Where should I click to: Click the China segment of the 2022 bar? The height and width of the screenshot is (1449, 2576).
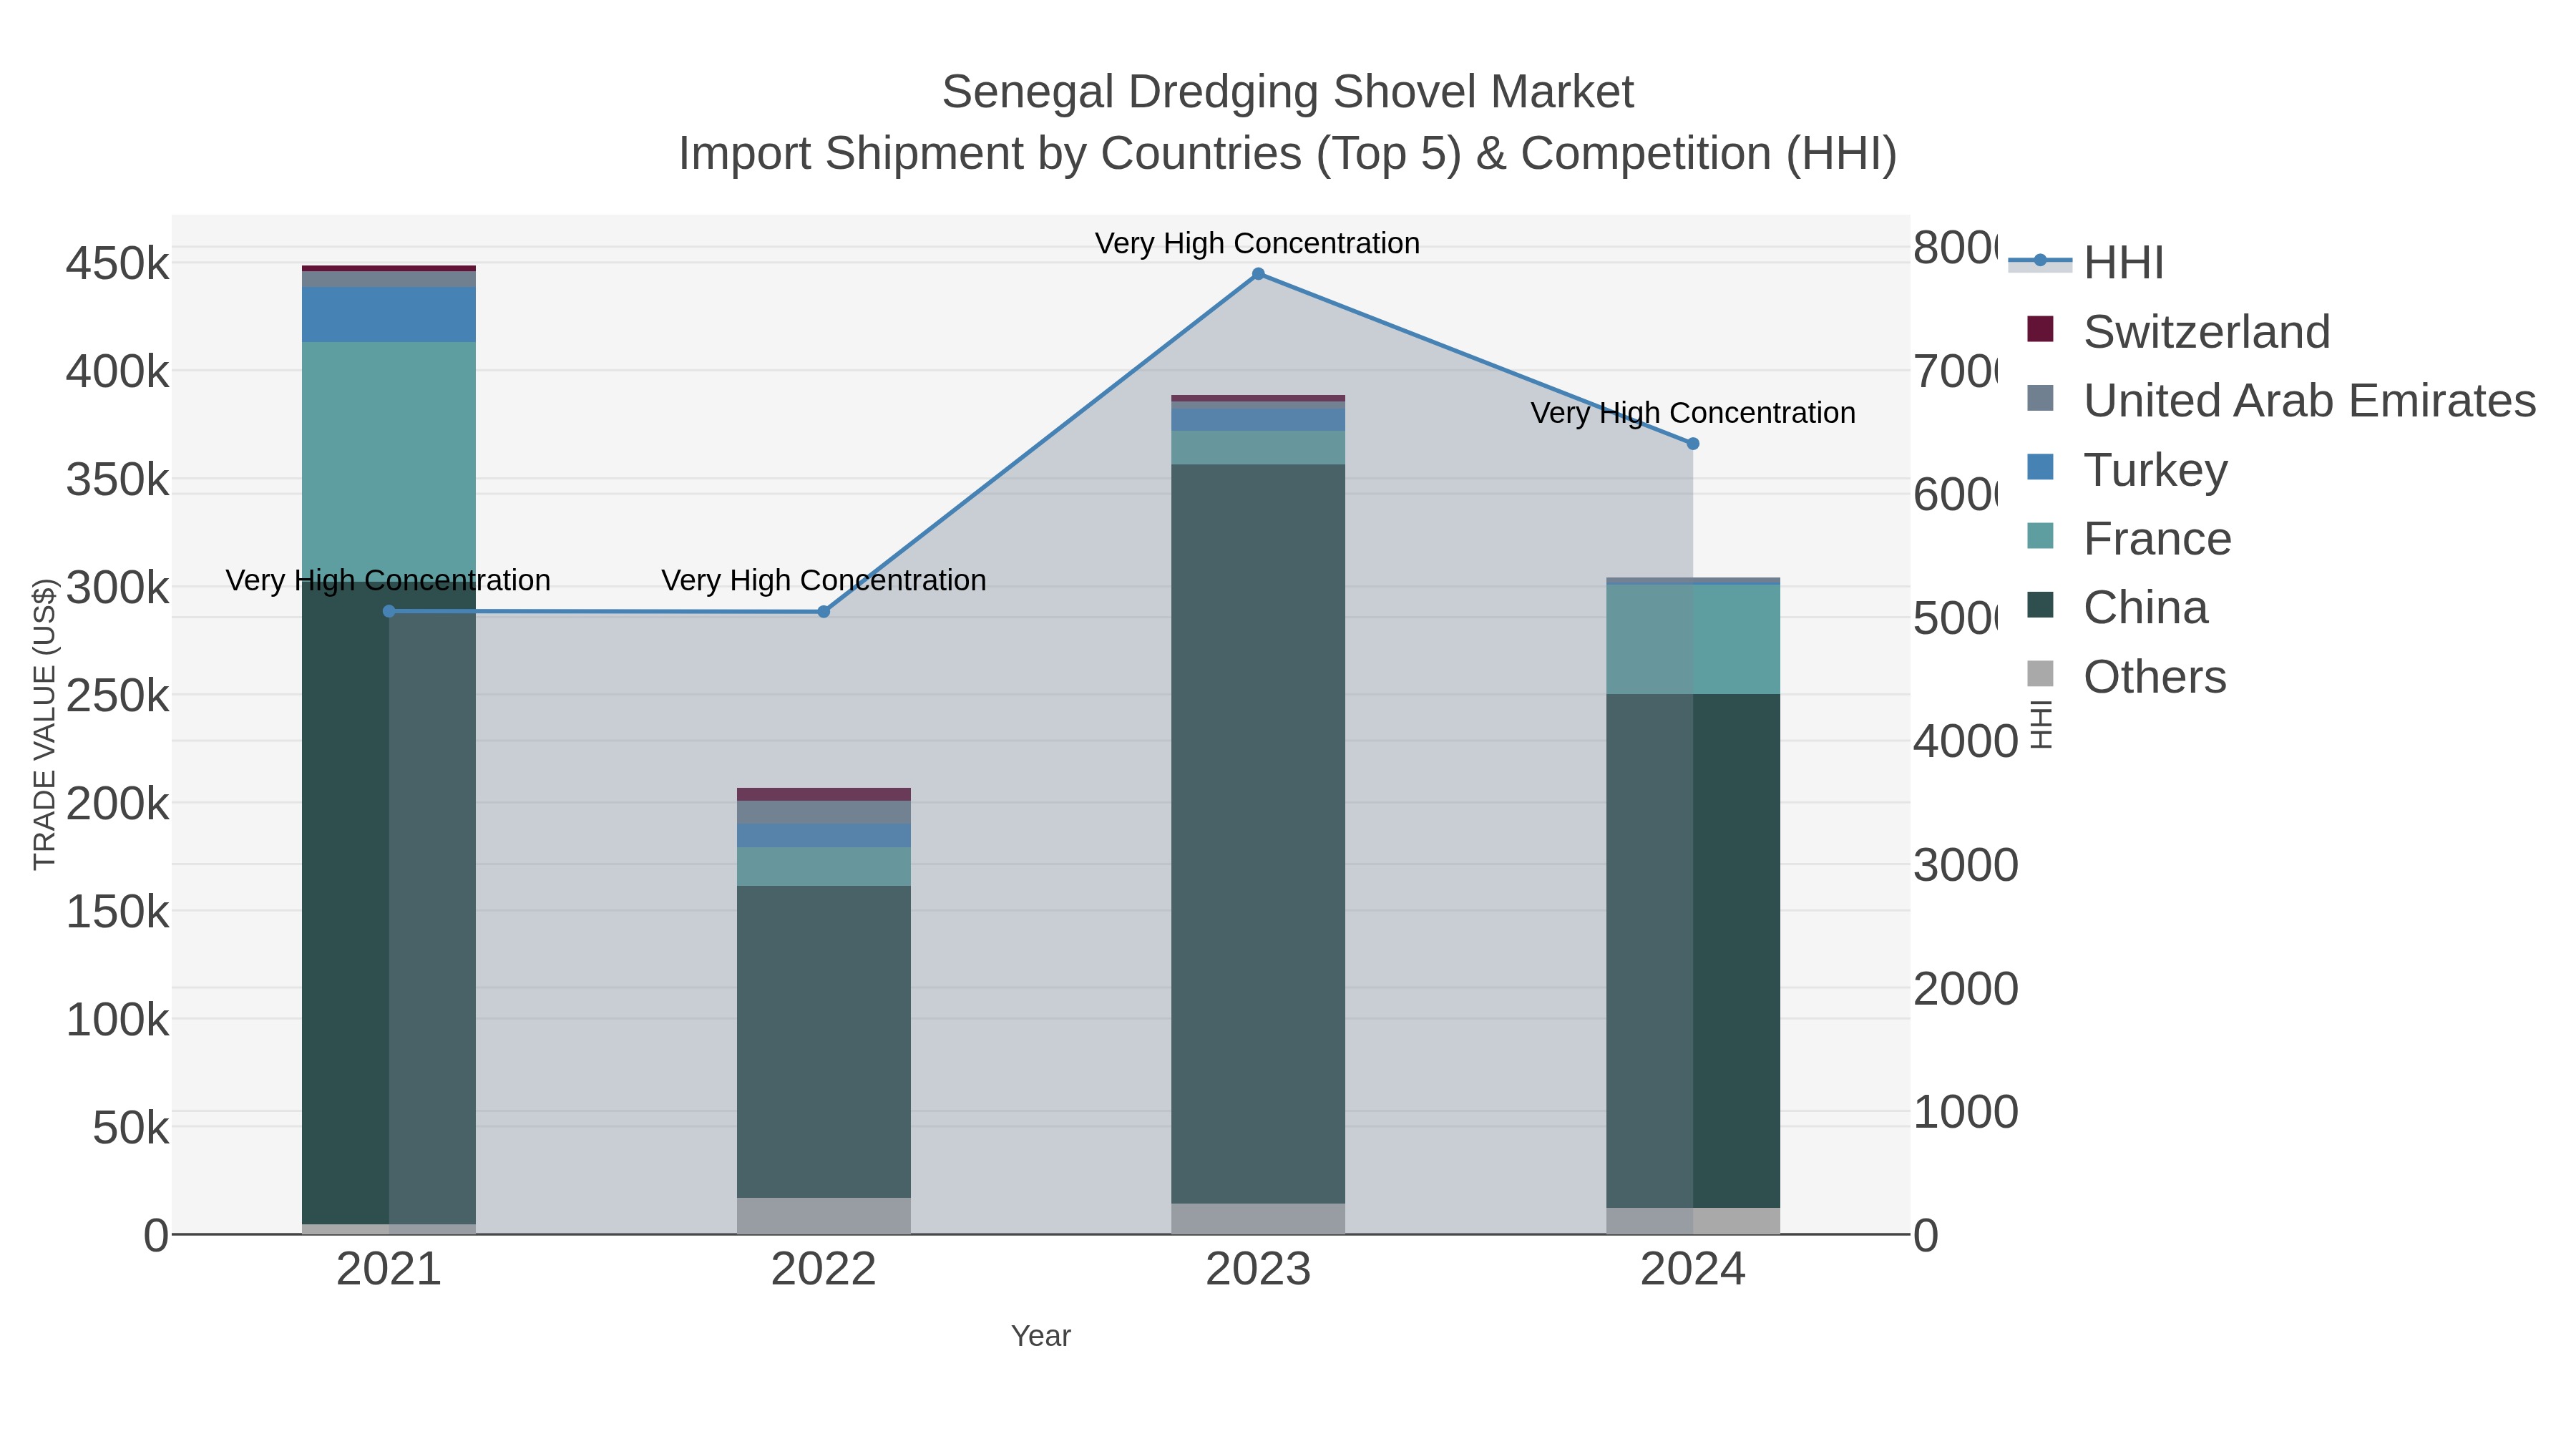point(824,1042)
